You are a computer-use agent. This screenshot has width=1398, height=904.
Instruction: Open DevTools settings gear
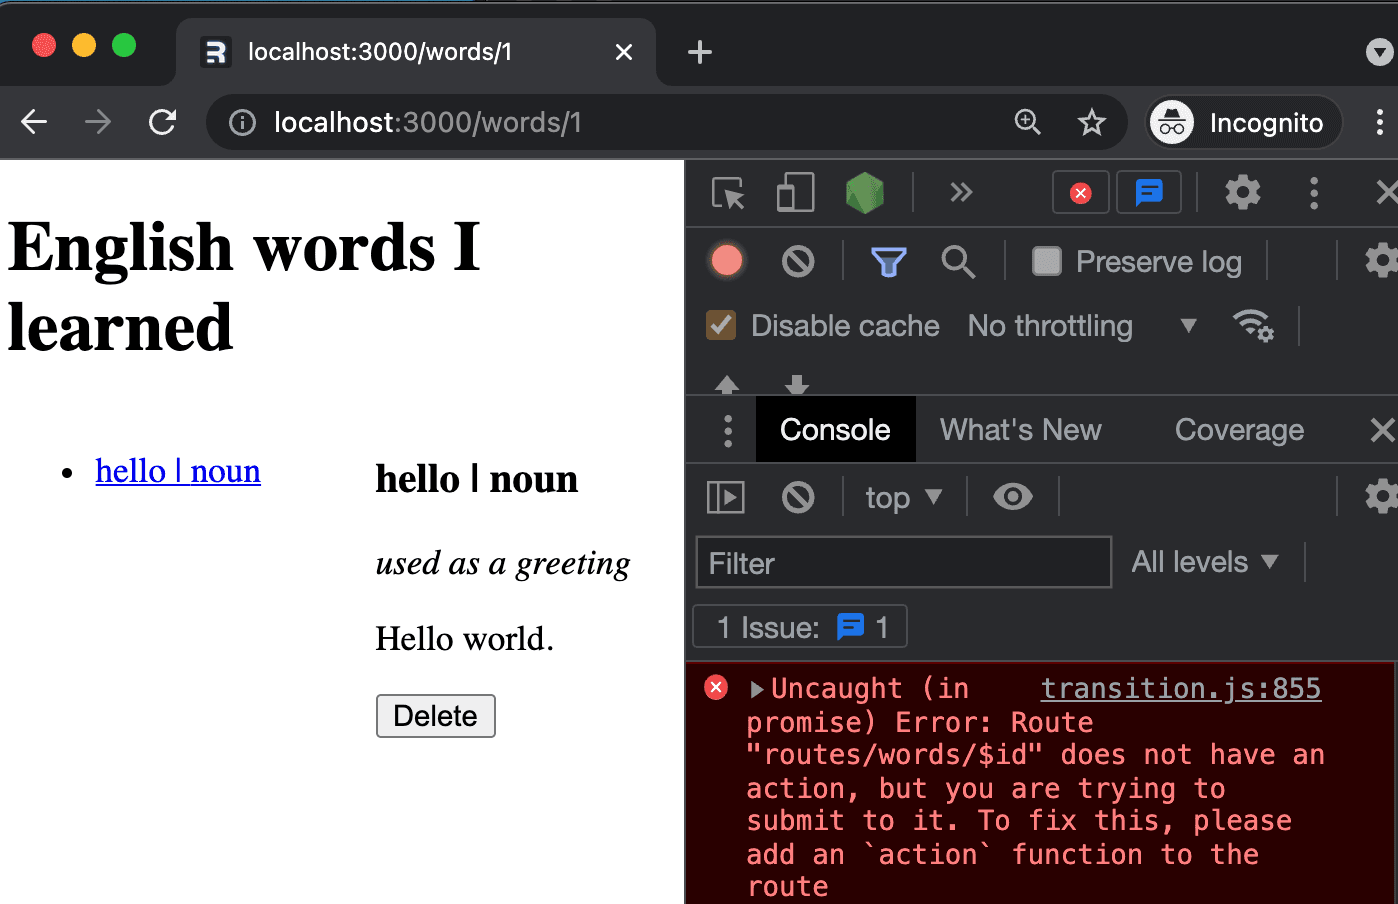point(1242,192)
